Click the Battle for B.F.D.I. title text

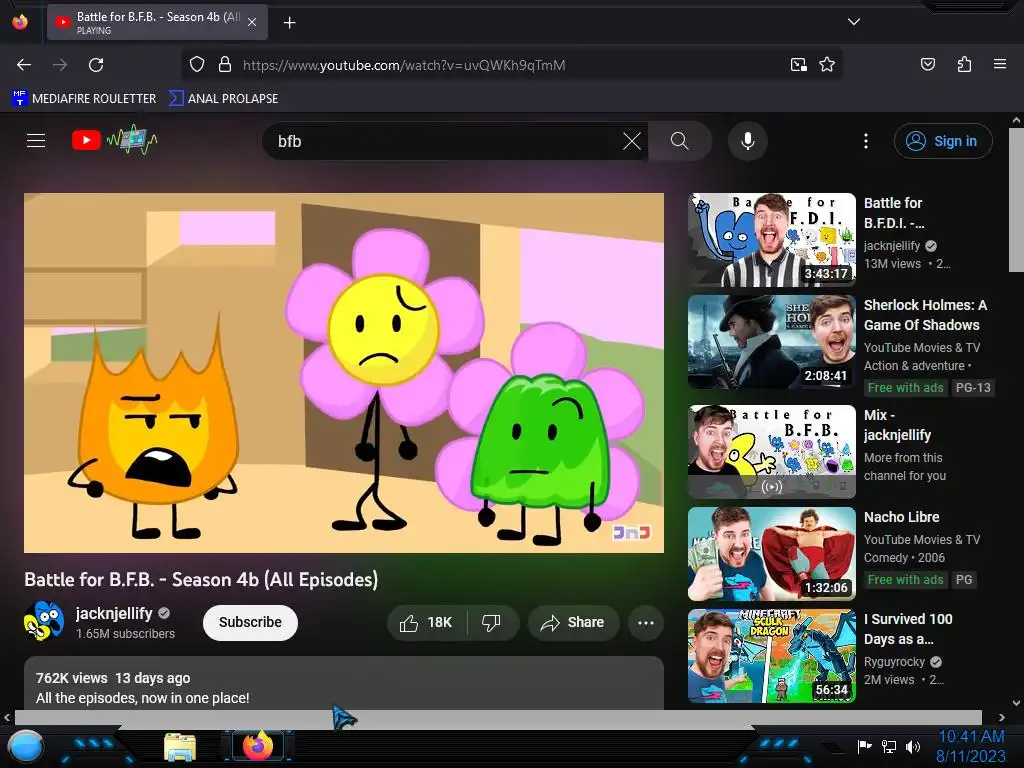[894, 213]
